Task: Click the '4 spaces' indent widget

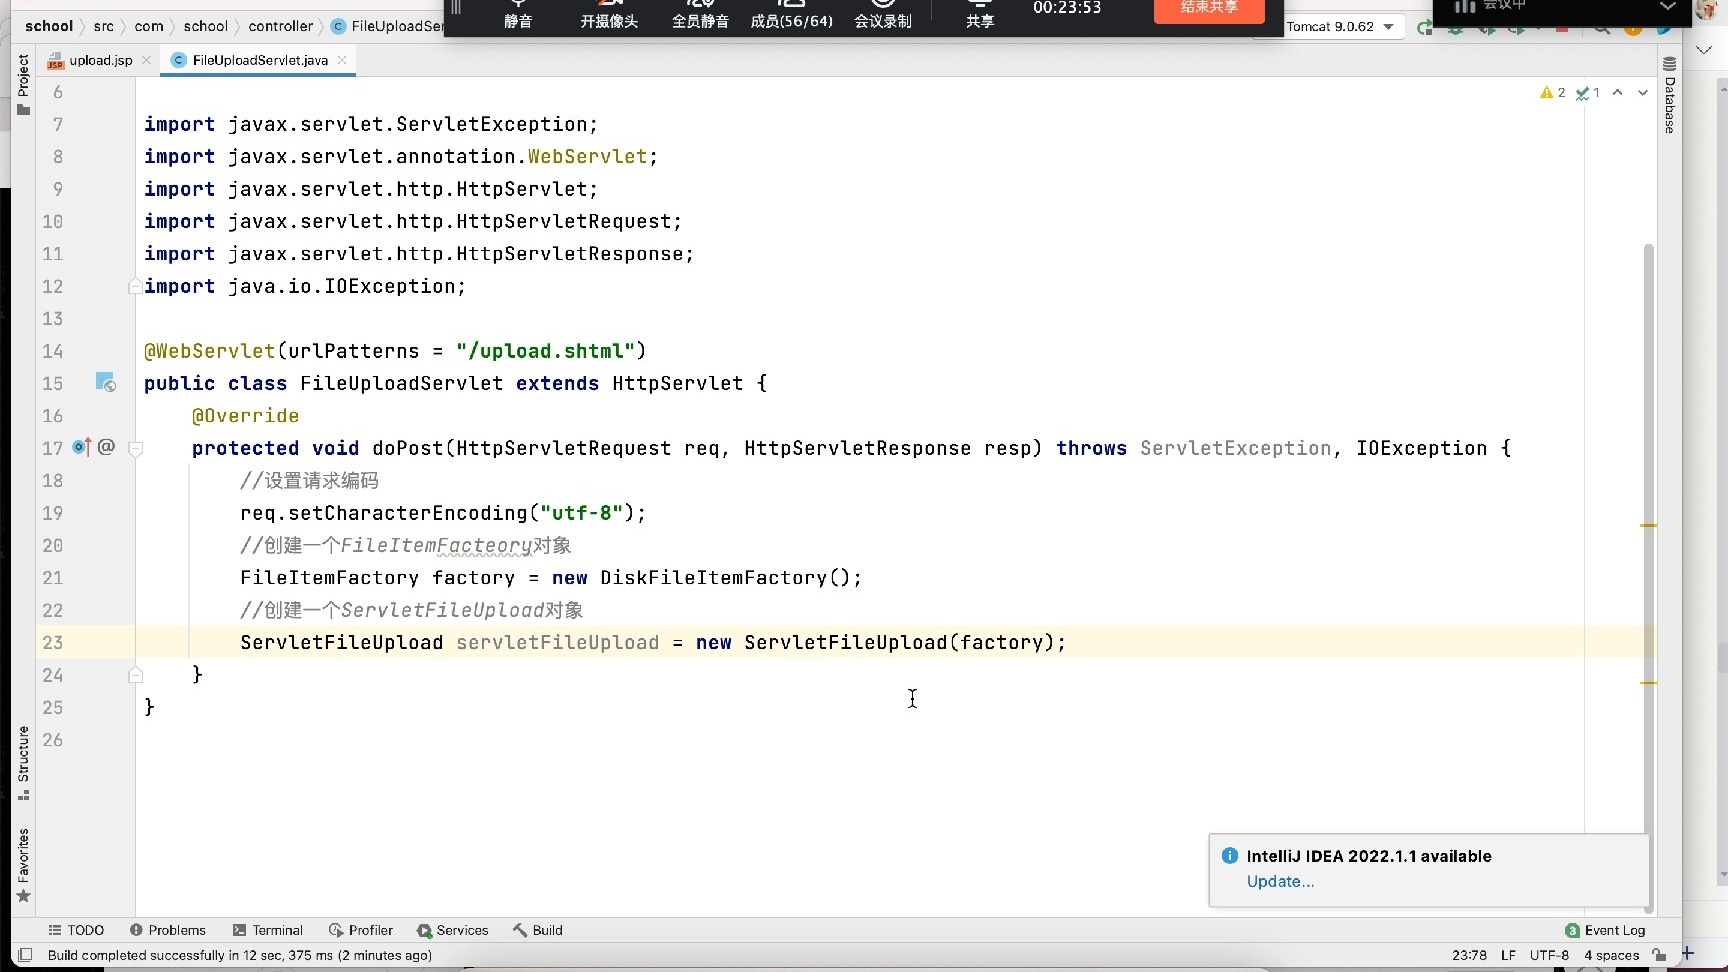Action: pyautogui.click(x=1611, y=955)
